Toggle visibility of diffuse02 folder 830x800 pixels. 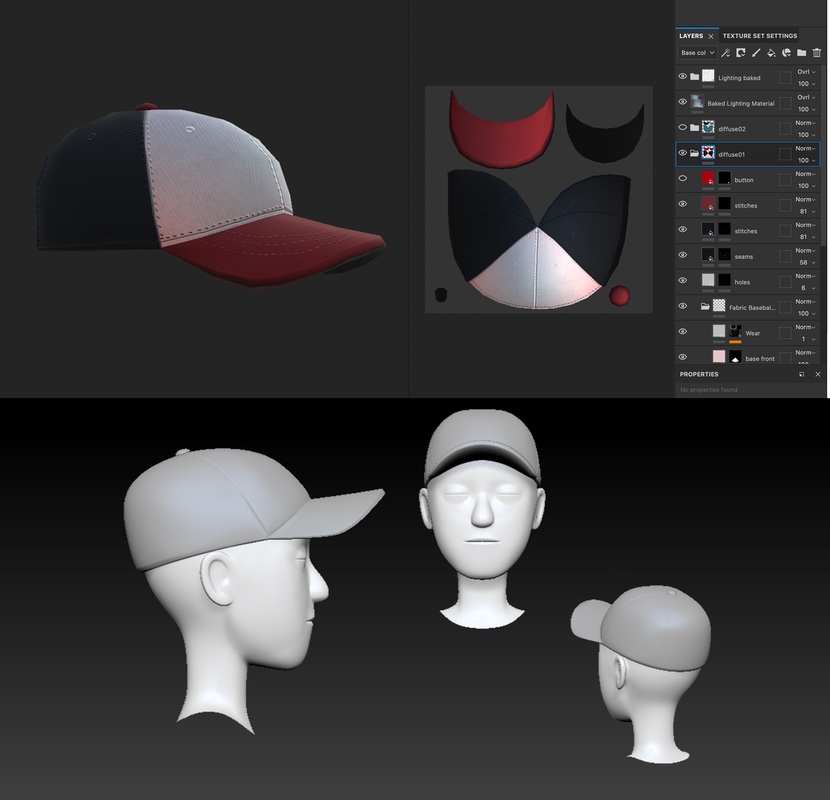683,127
